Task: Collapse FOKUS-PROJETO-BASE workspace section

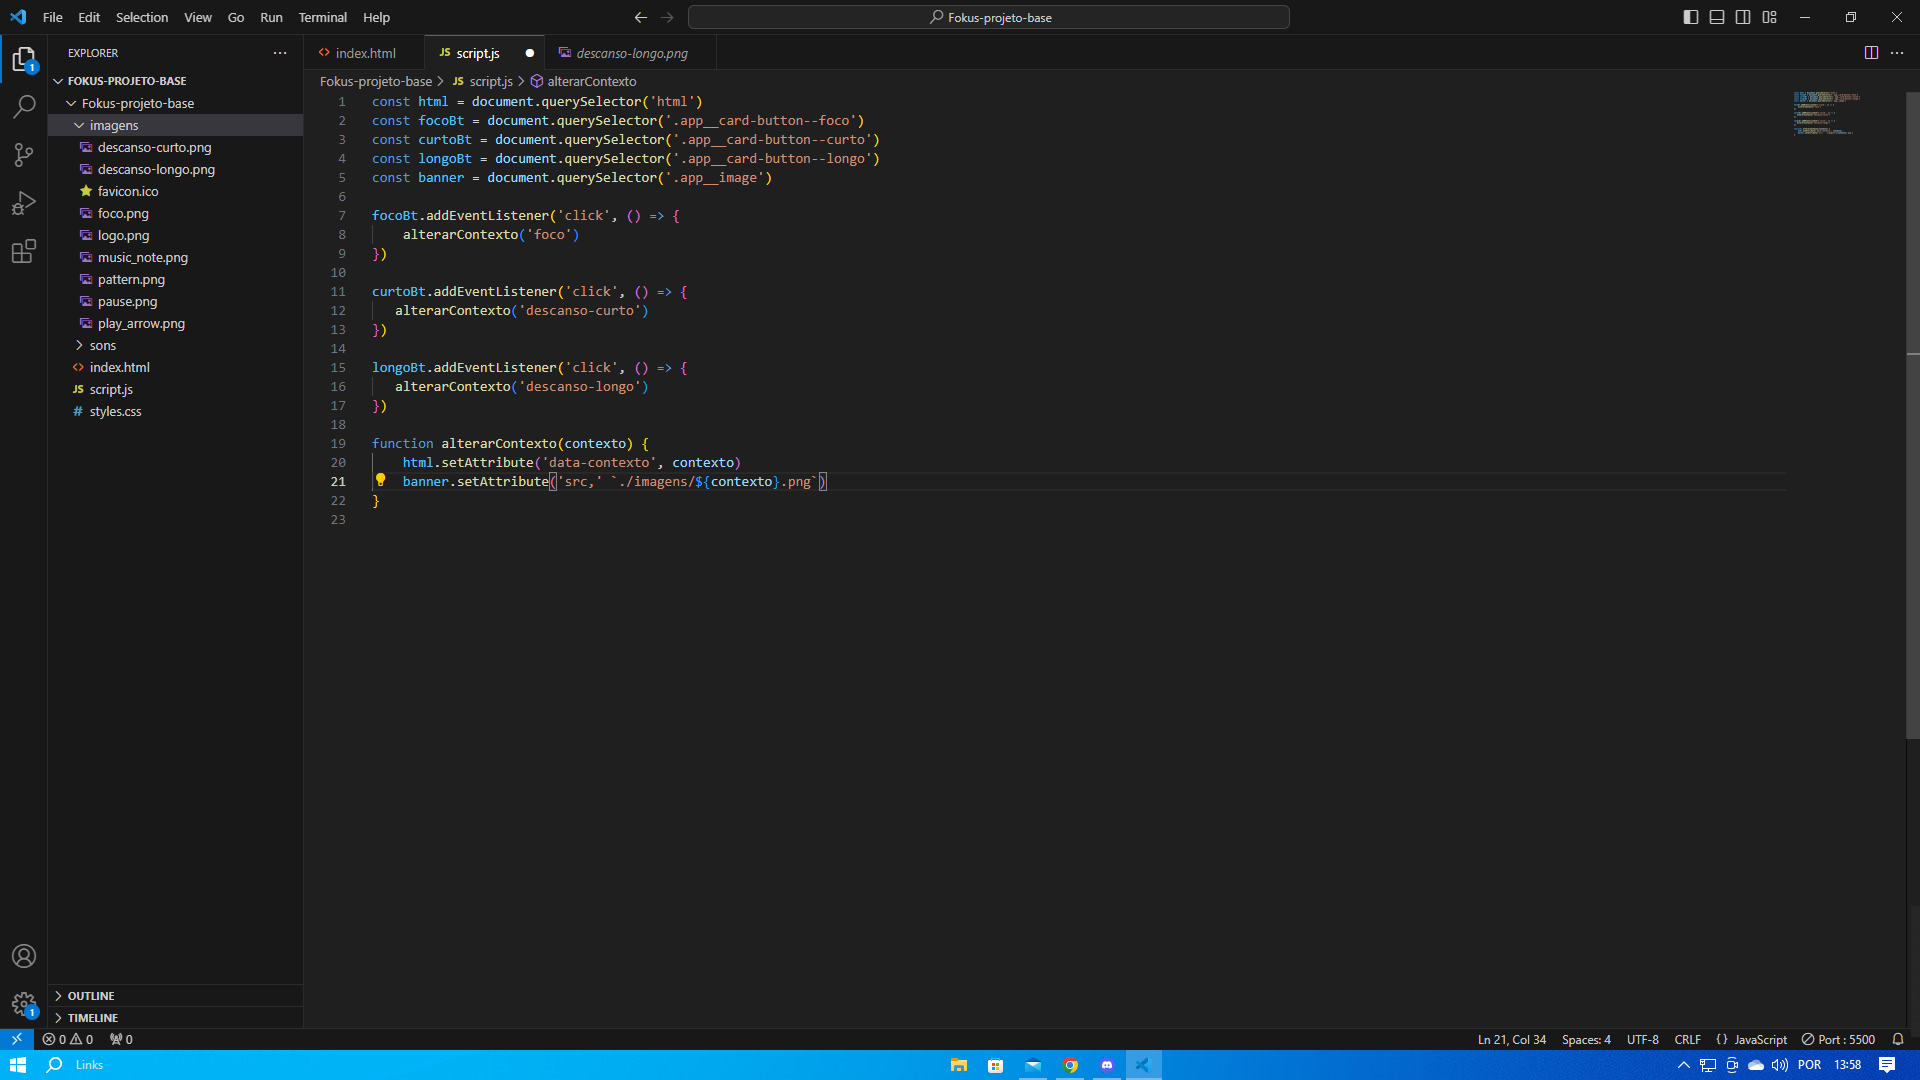Action: coord(175,81)
